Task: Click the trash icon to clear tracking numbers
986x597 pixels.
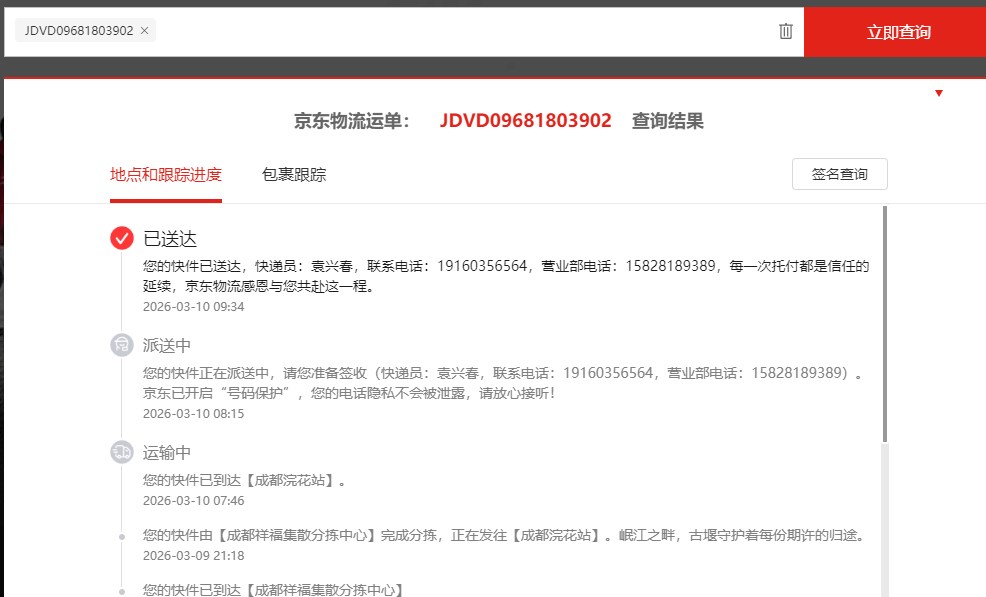Action: pos(786,31)
